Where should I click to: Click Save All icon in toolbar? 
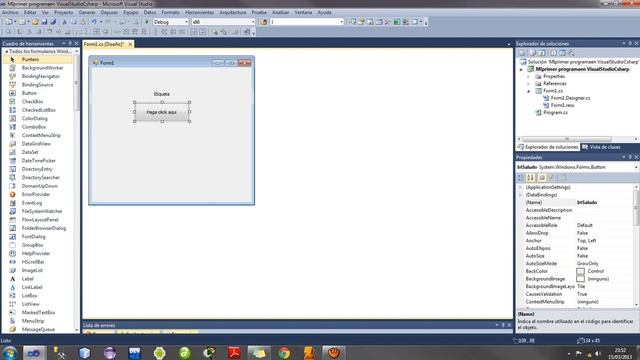(53, 22)
